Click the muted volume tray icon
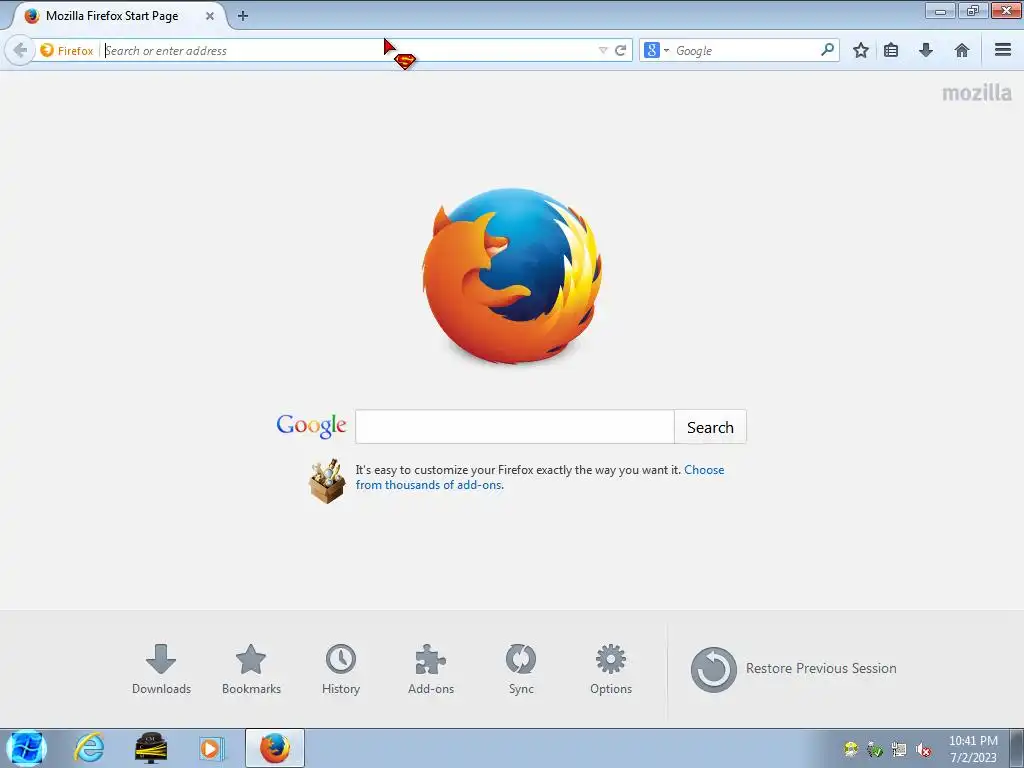Viewport: 1024px width, 768px height. [x=923, y=750]
